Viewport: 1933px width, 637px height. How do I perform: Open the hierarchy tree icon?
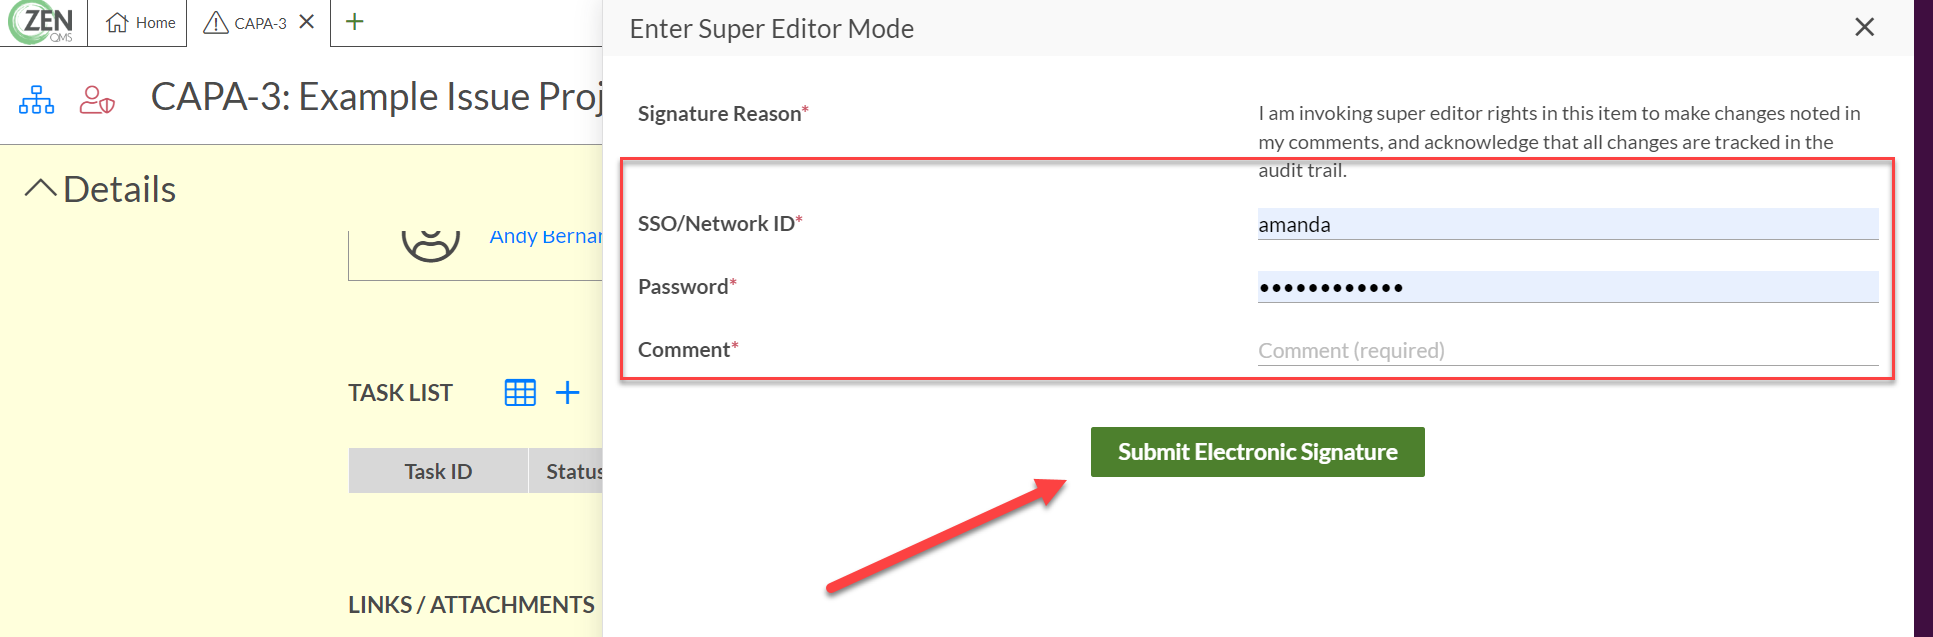click(37, 100)
